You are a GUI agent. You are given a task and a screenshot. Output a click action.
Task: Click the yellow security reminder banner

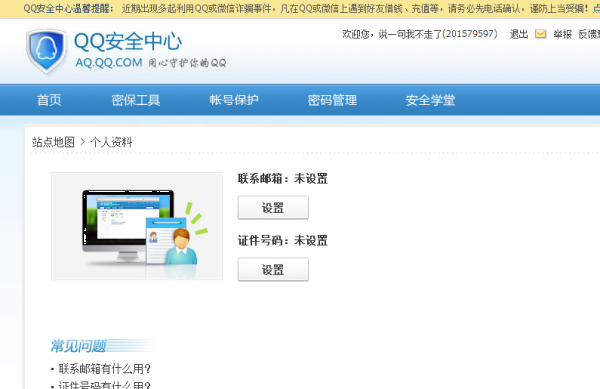(x=300, y=9)
